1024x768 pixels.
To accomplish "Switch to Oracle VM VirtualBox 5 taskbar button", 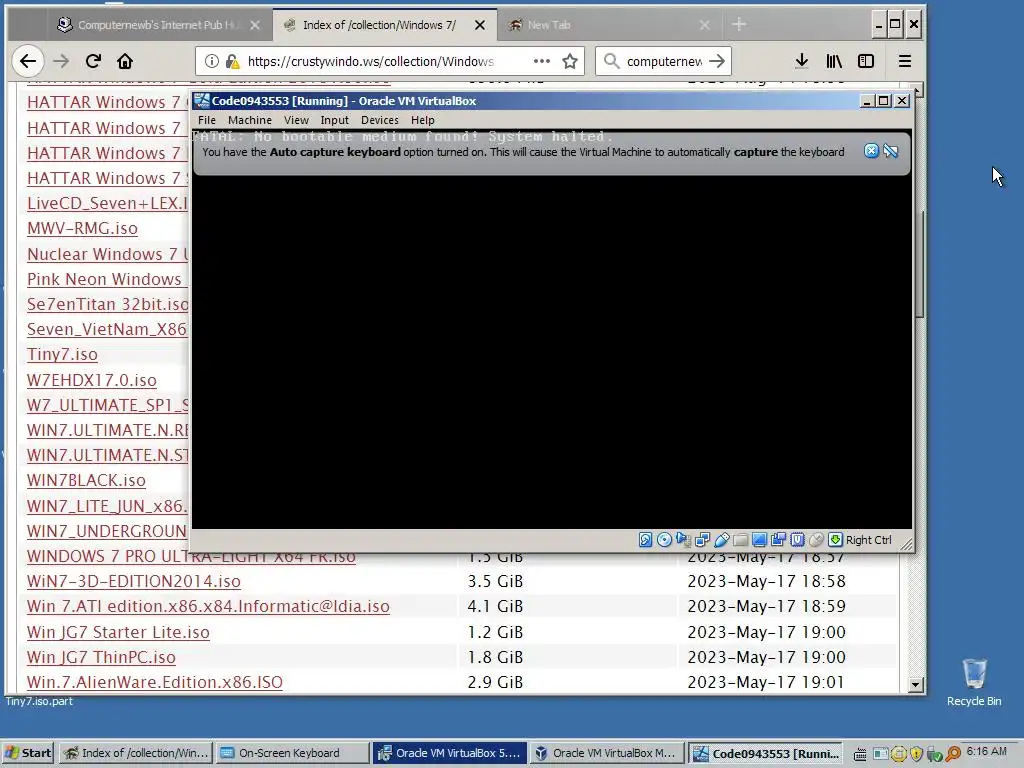I will pyautogui.click(x=450, y=753).
